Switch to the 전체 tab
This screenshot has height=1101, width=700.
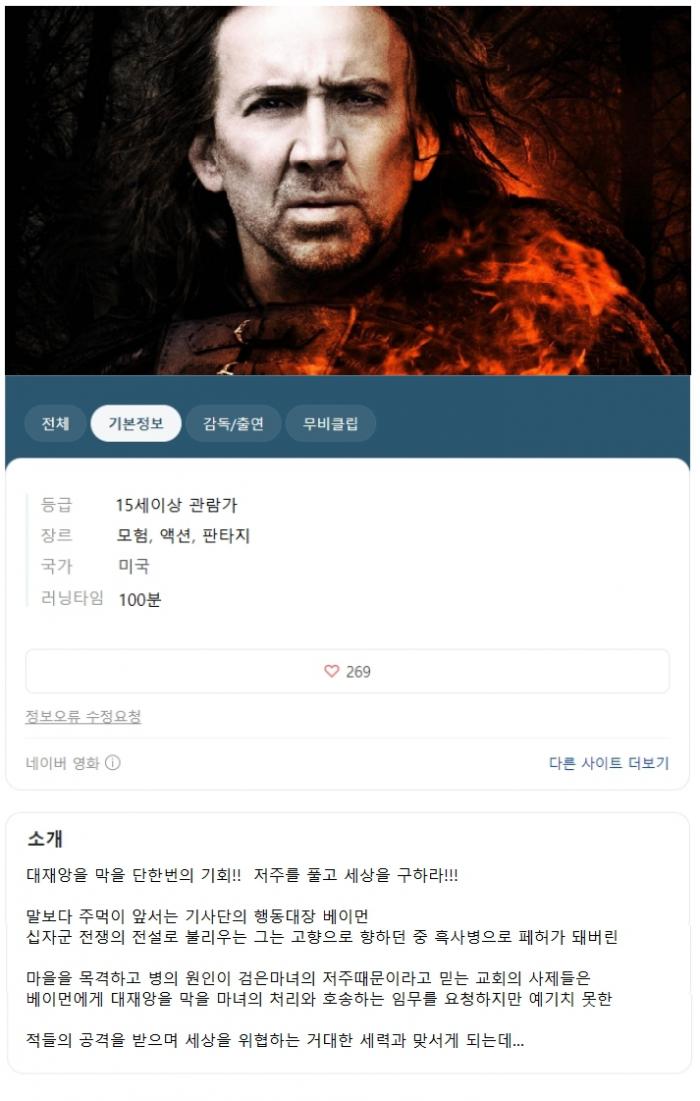(x=55, y=423)
